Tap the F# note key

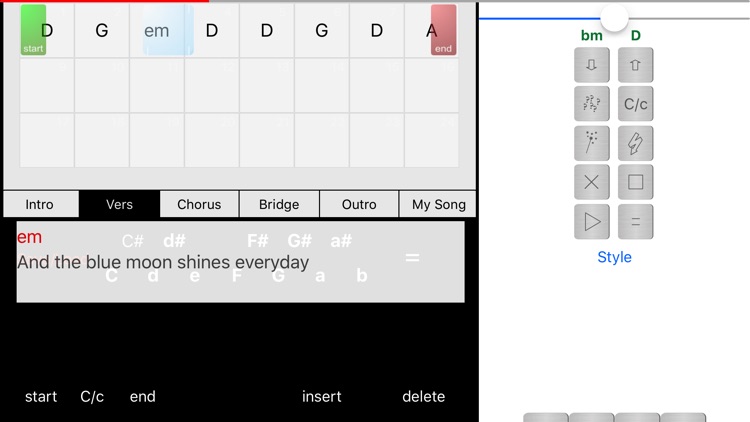(258, 241)
